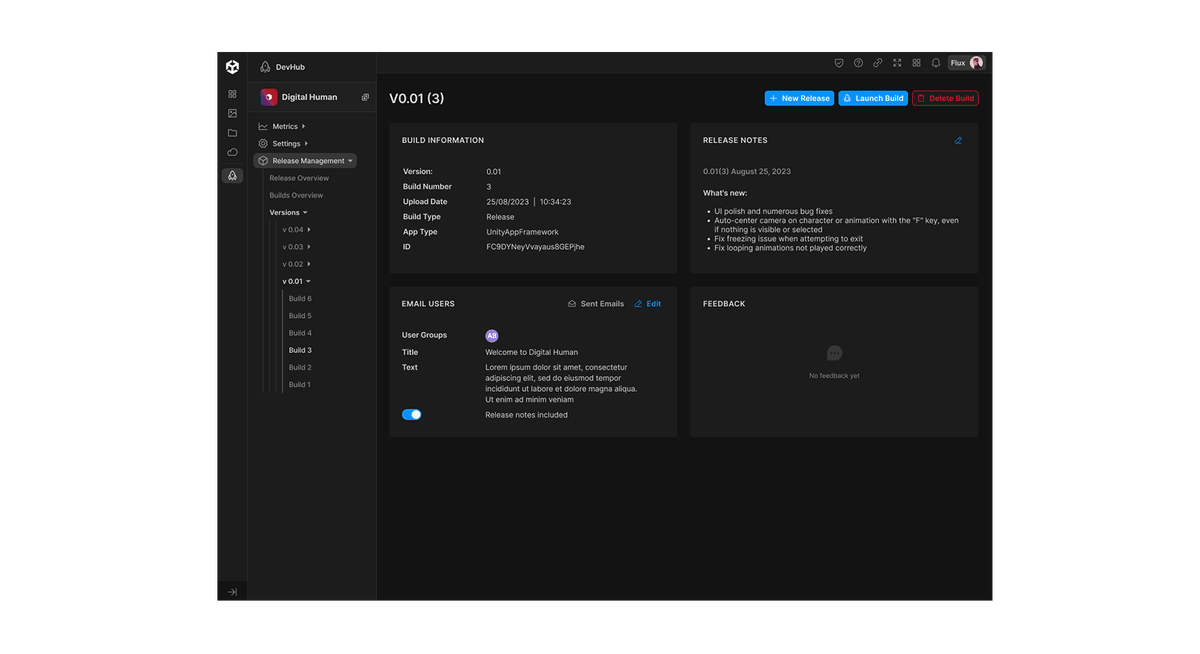
Task: Select Builds Overview from the navigation
Action: 296,195
